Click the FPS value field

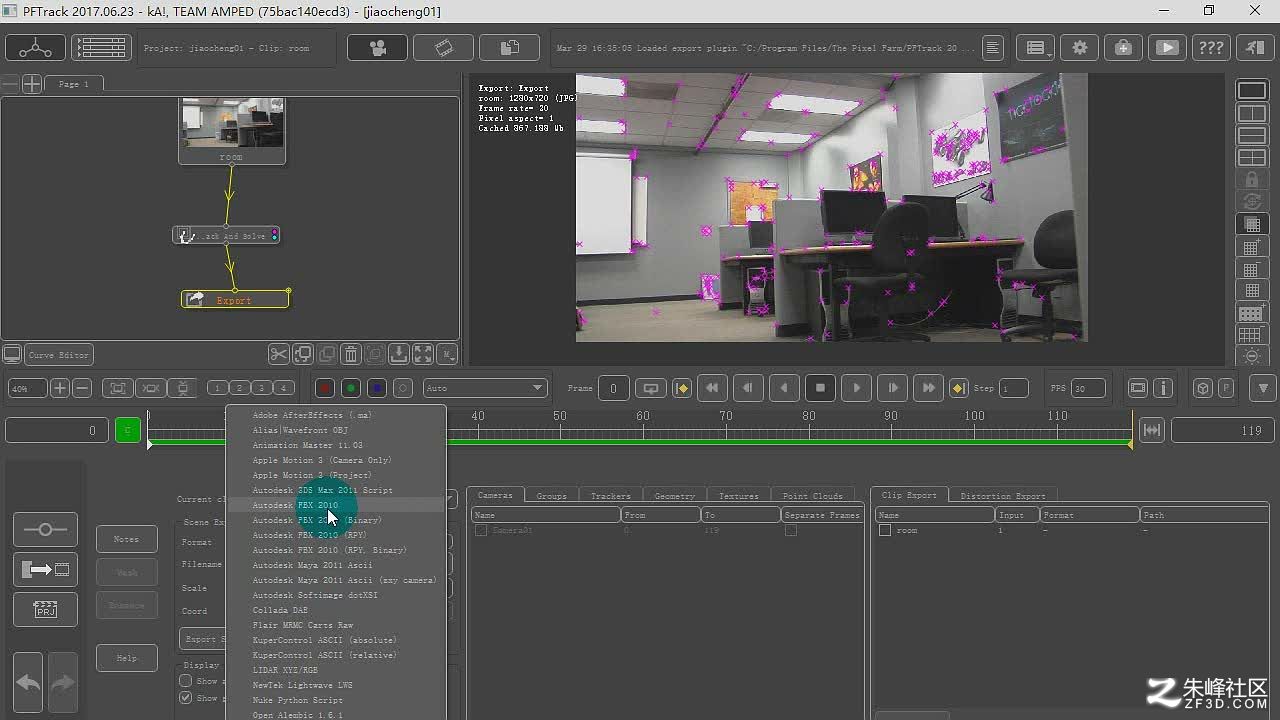(1089, 388)
